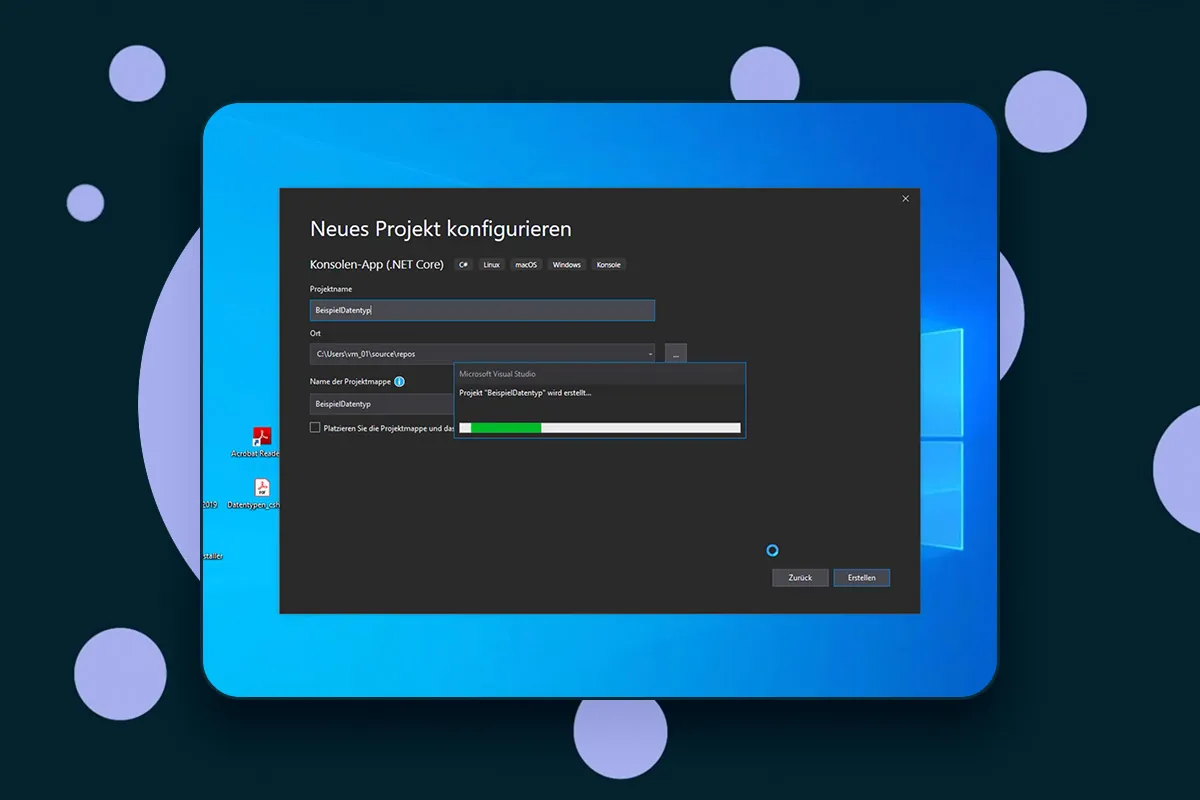Open the browse button with three dots
This screenshot has width=1200, height=800.
pos(675,354)
